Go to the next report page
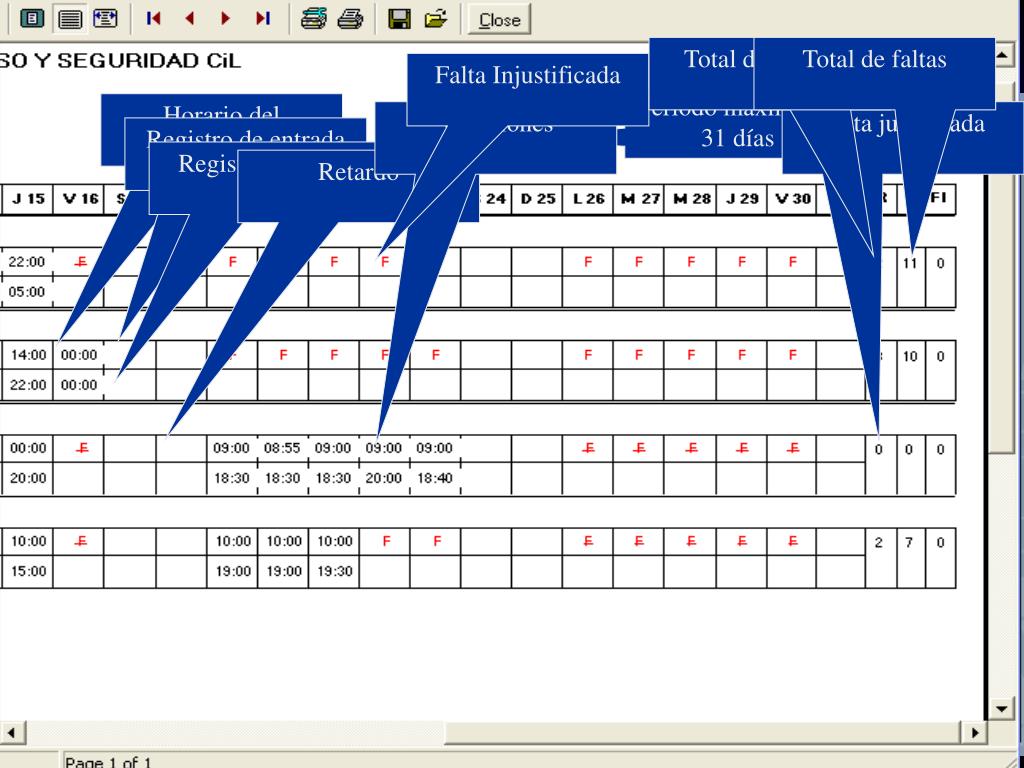Screen dimensions: 1024x768 226,18
